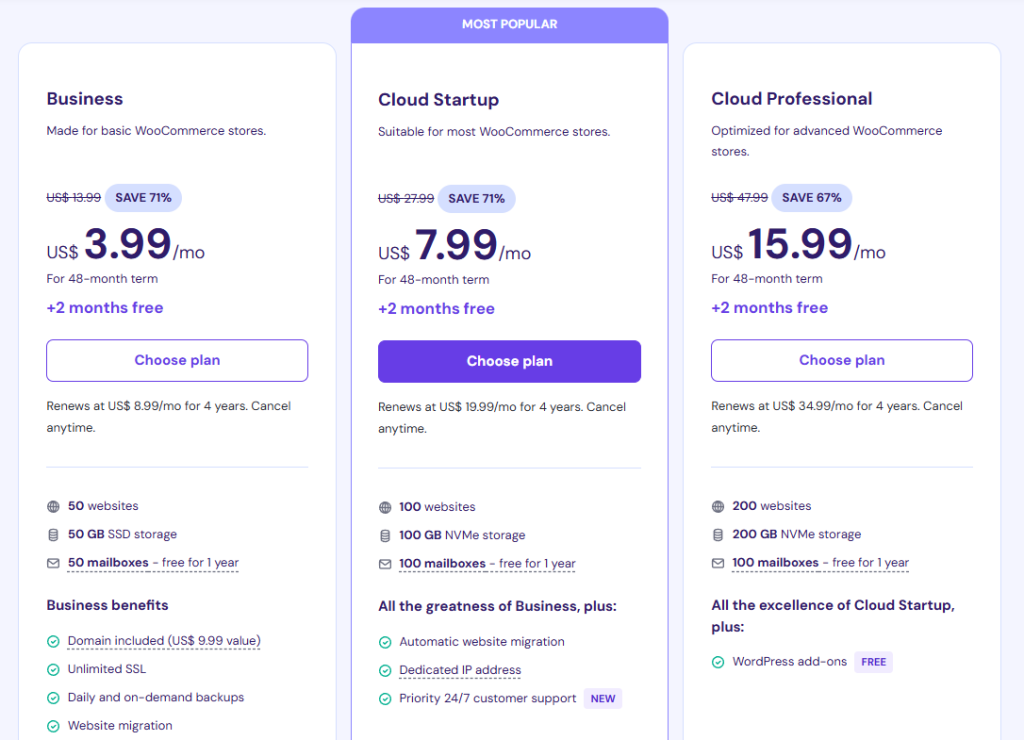Click 'WordPress add-ons' feature text
The image size is (1024, 740).
tap(790, 662)
